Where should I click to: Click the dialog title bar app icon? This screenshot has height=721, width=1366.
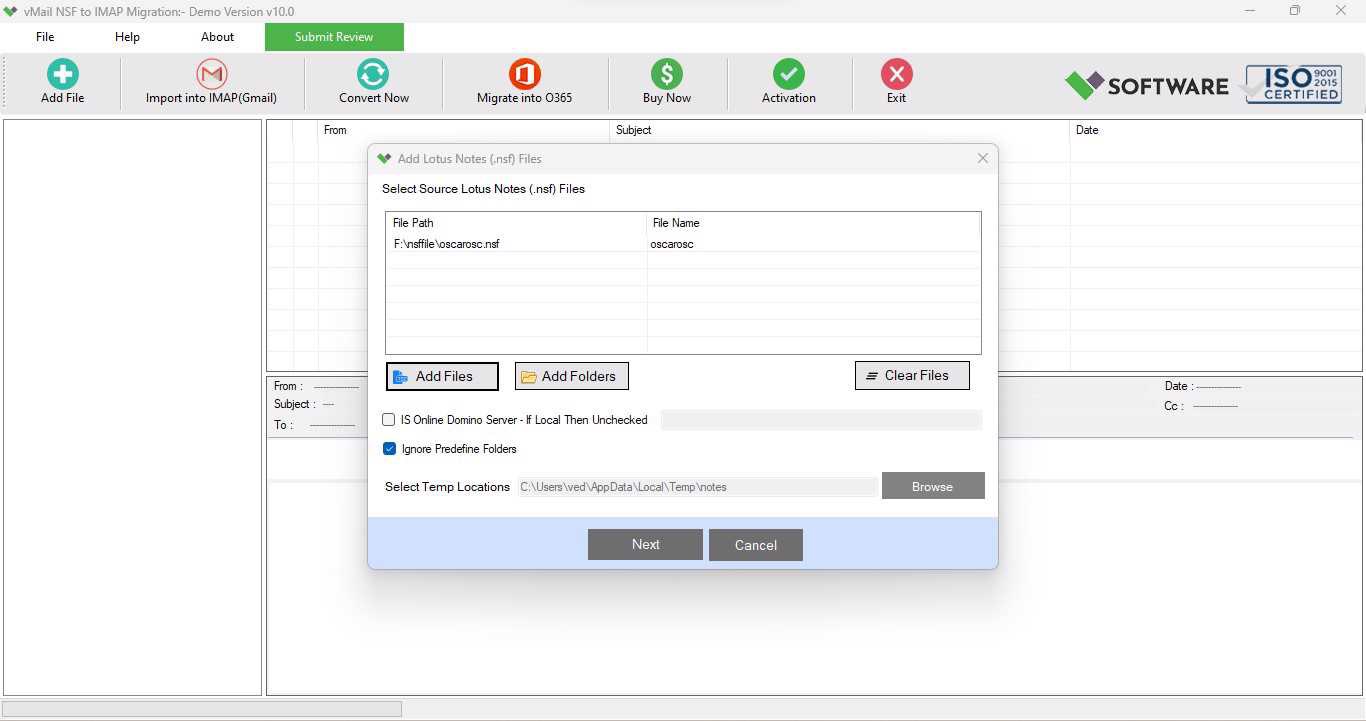[x=384, y=158]
